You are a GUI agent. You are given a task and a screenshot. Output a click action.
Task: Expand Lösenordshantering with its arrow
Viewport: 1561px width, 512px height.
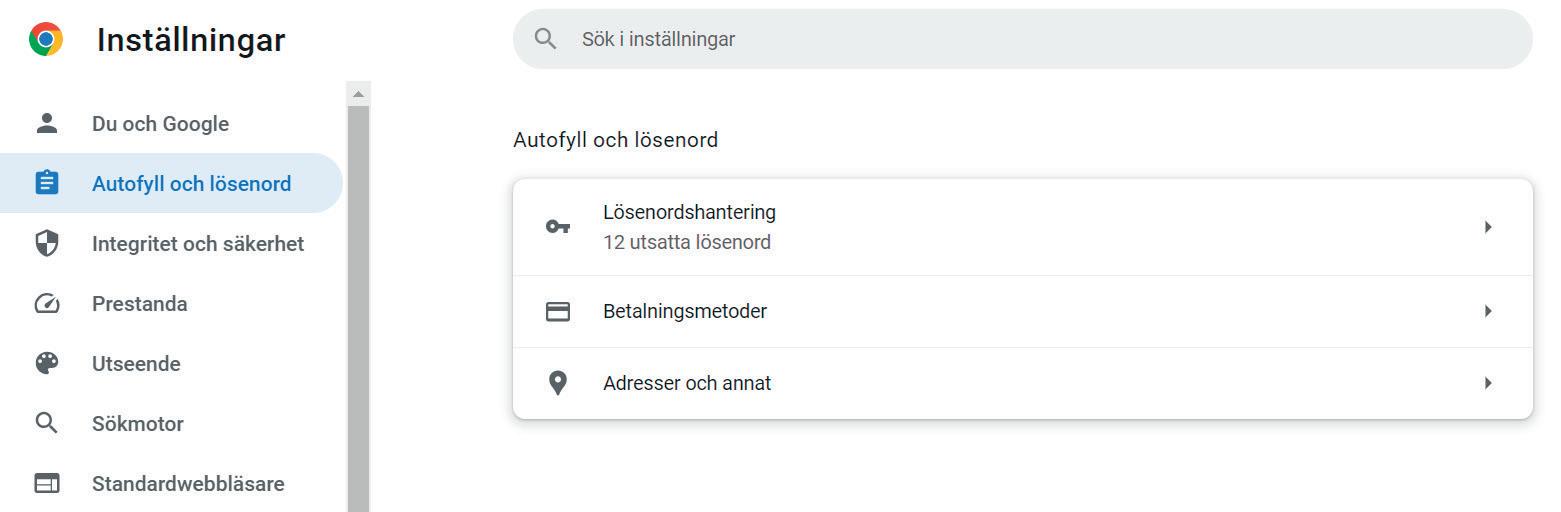point(1488,227)
